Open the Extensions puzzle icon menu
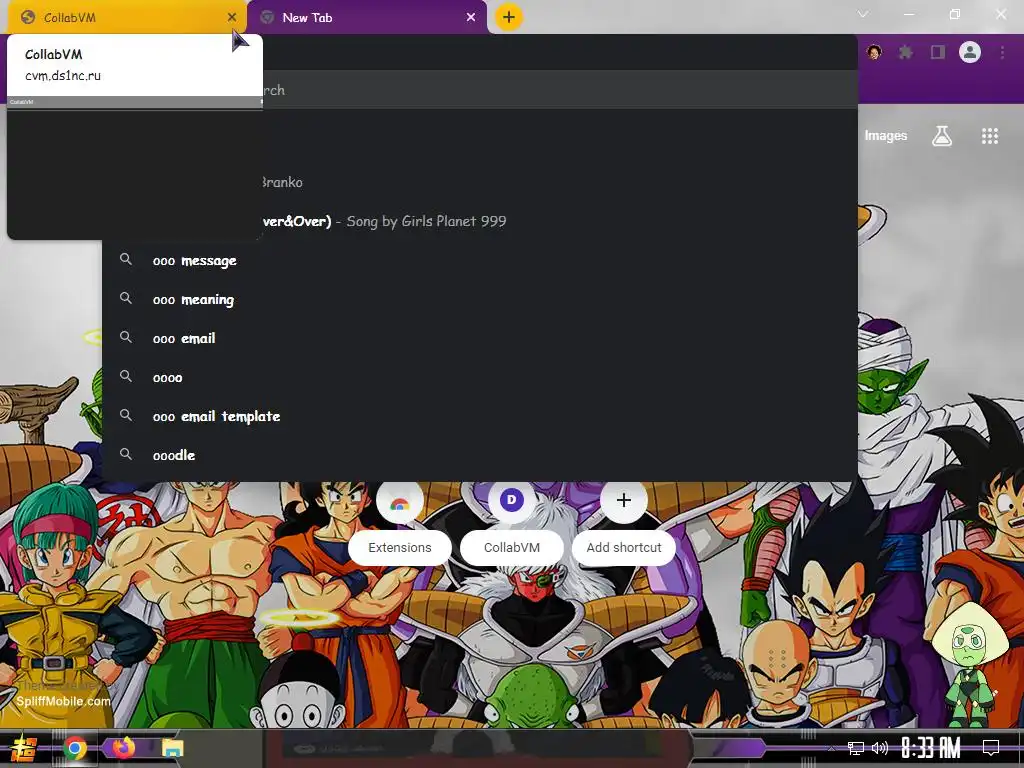Screen dimensions: 1024x768 coord(906,52)
